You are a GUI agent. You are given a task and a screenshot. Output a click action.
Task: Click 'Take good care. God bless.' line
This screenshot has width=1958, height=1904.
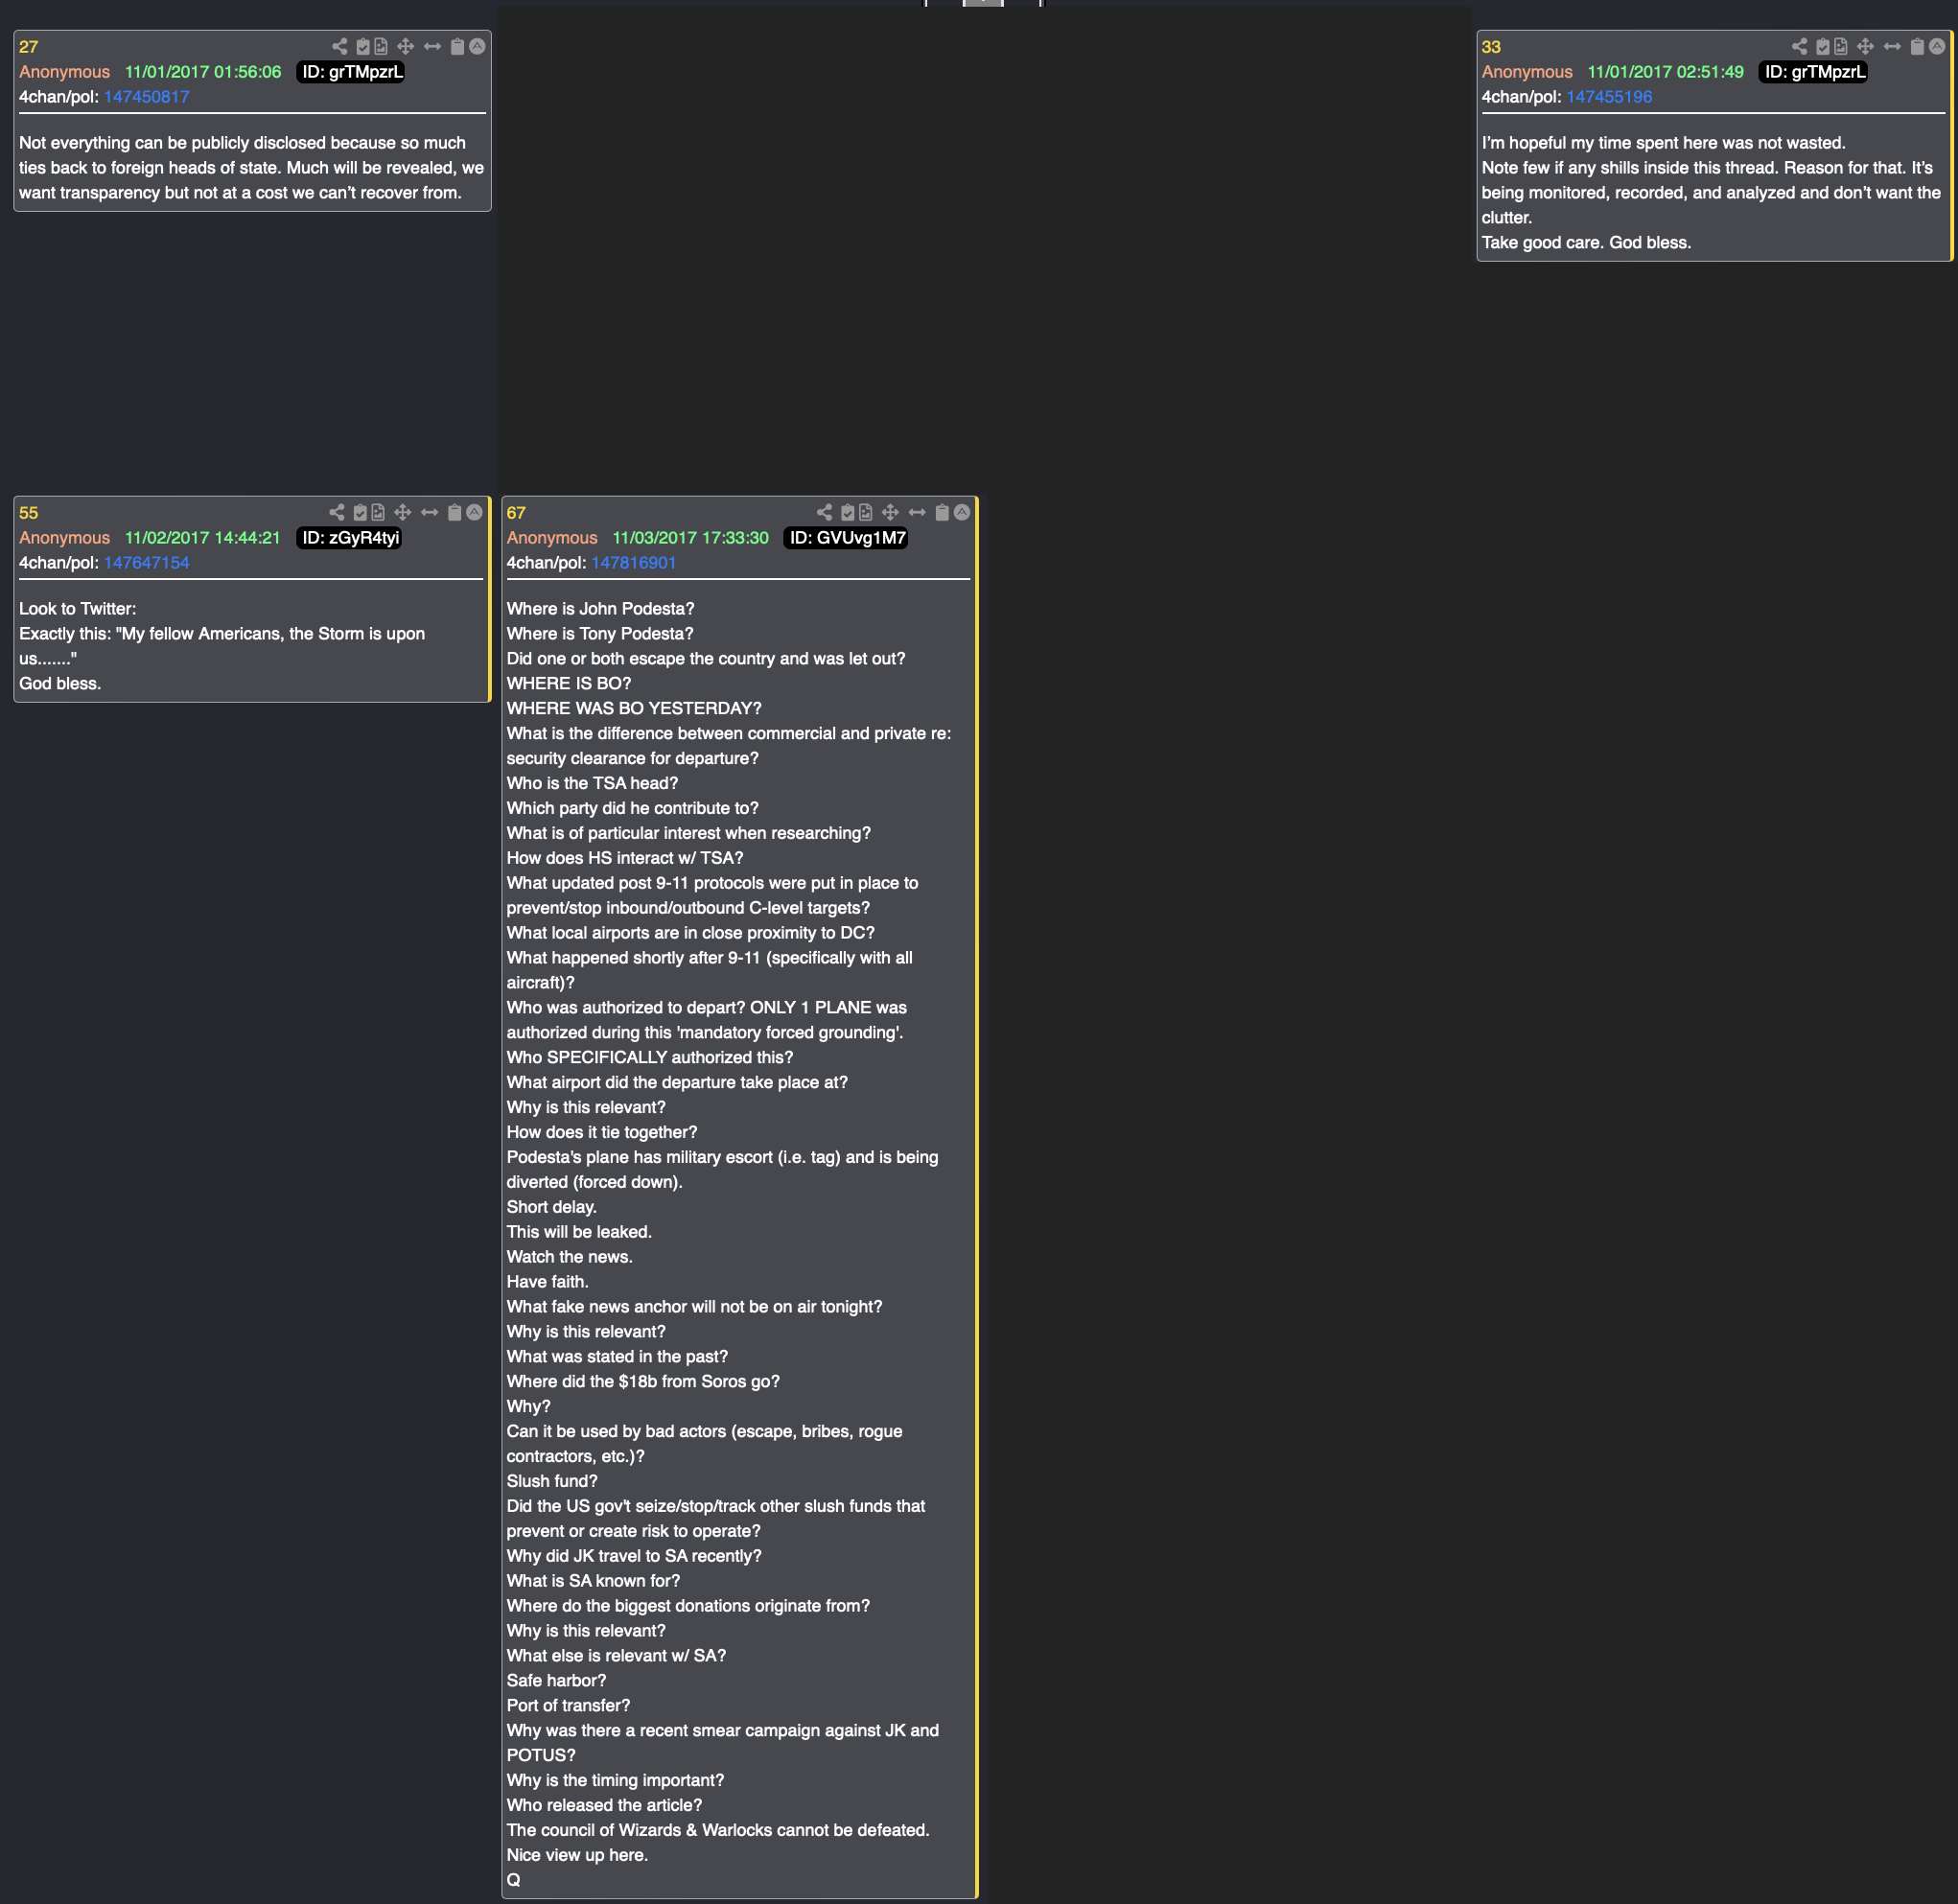[x=1586, y=243]
